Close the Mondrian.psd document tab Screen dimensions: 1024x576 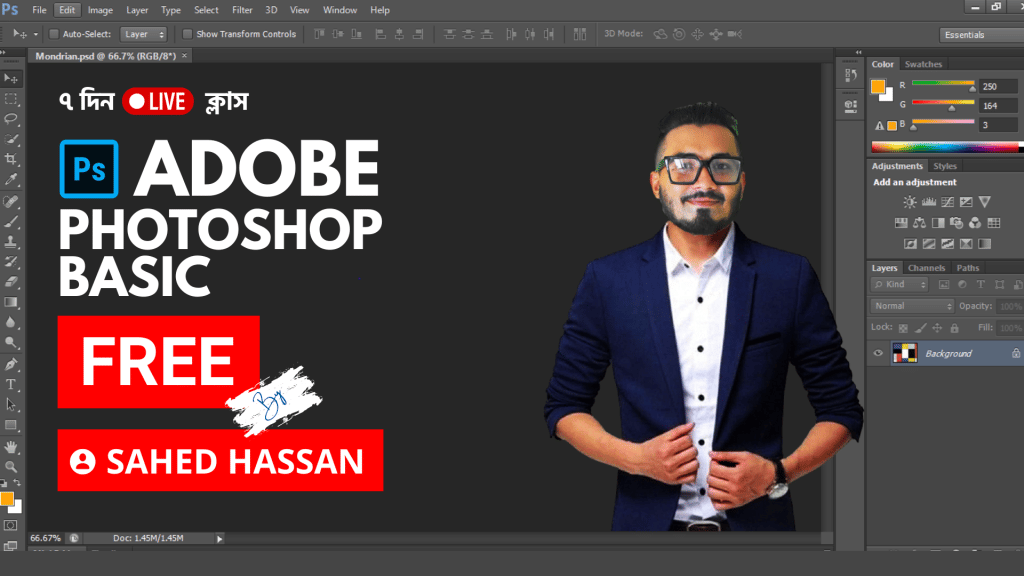pyautogui.click(x=184, y=56)
